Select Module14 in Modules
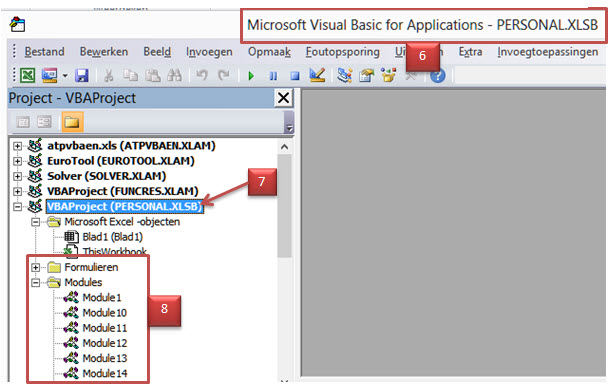The width and height of the screenshot is (609, 387). (104, 373)
